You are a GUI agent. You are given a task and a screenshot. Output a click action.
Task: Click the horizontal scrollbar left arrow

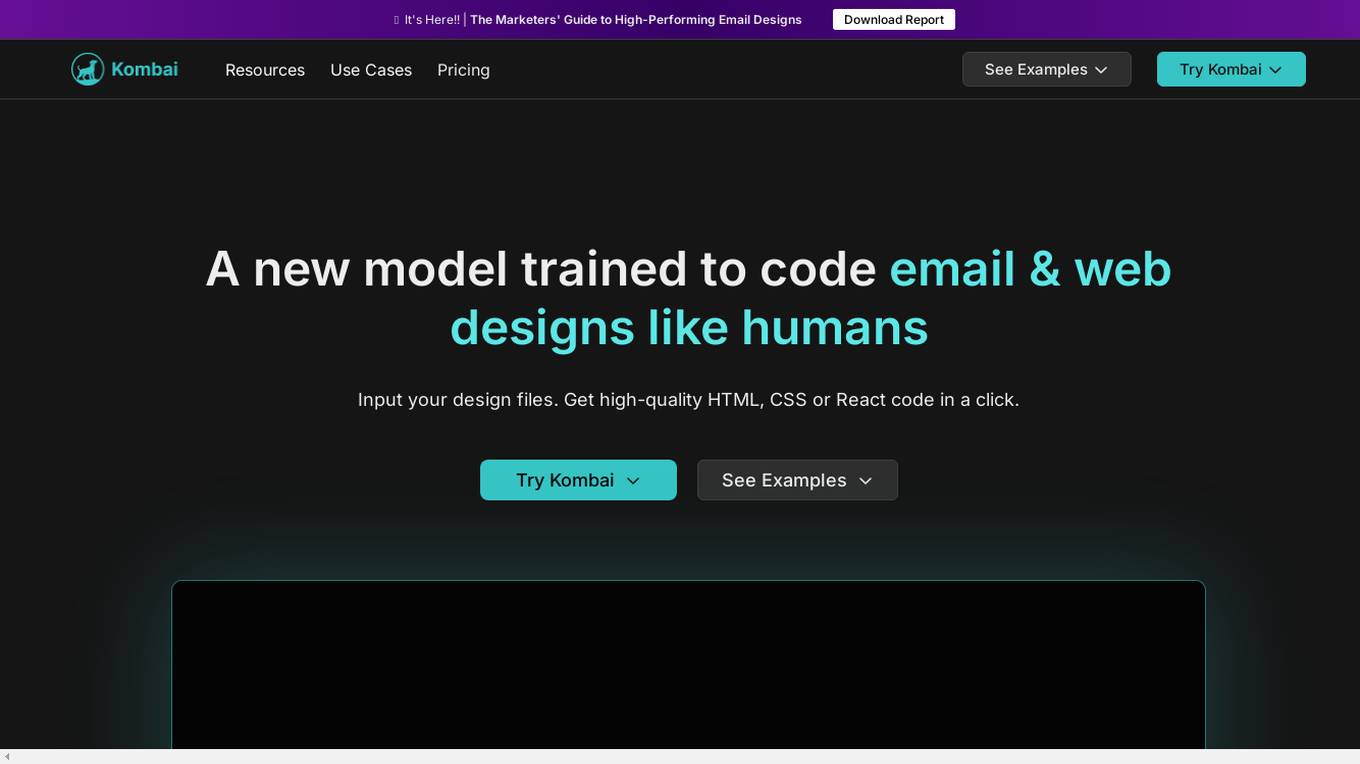pyautogui.click(x=7, y=756)
